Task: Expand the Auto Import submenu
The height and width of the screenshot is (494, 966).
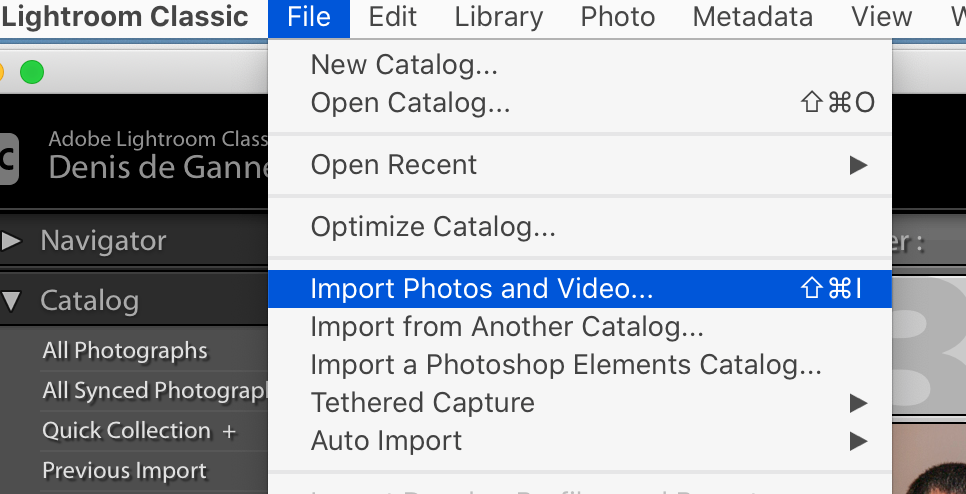Action: pos(387,441)
